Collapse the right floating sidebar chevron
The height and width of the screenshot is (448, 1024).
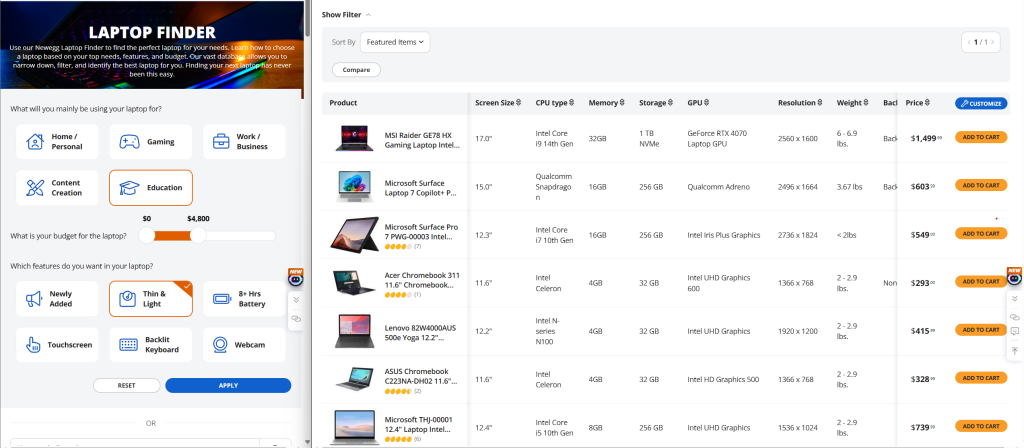(x=1015, y=298)
